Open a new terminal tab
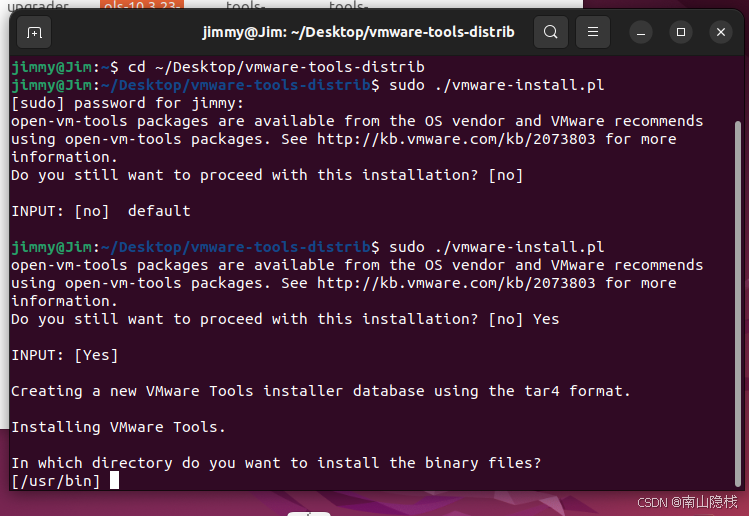Screen dimensions: 749x516 click(x=35, y=32)
